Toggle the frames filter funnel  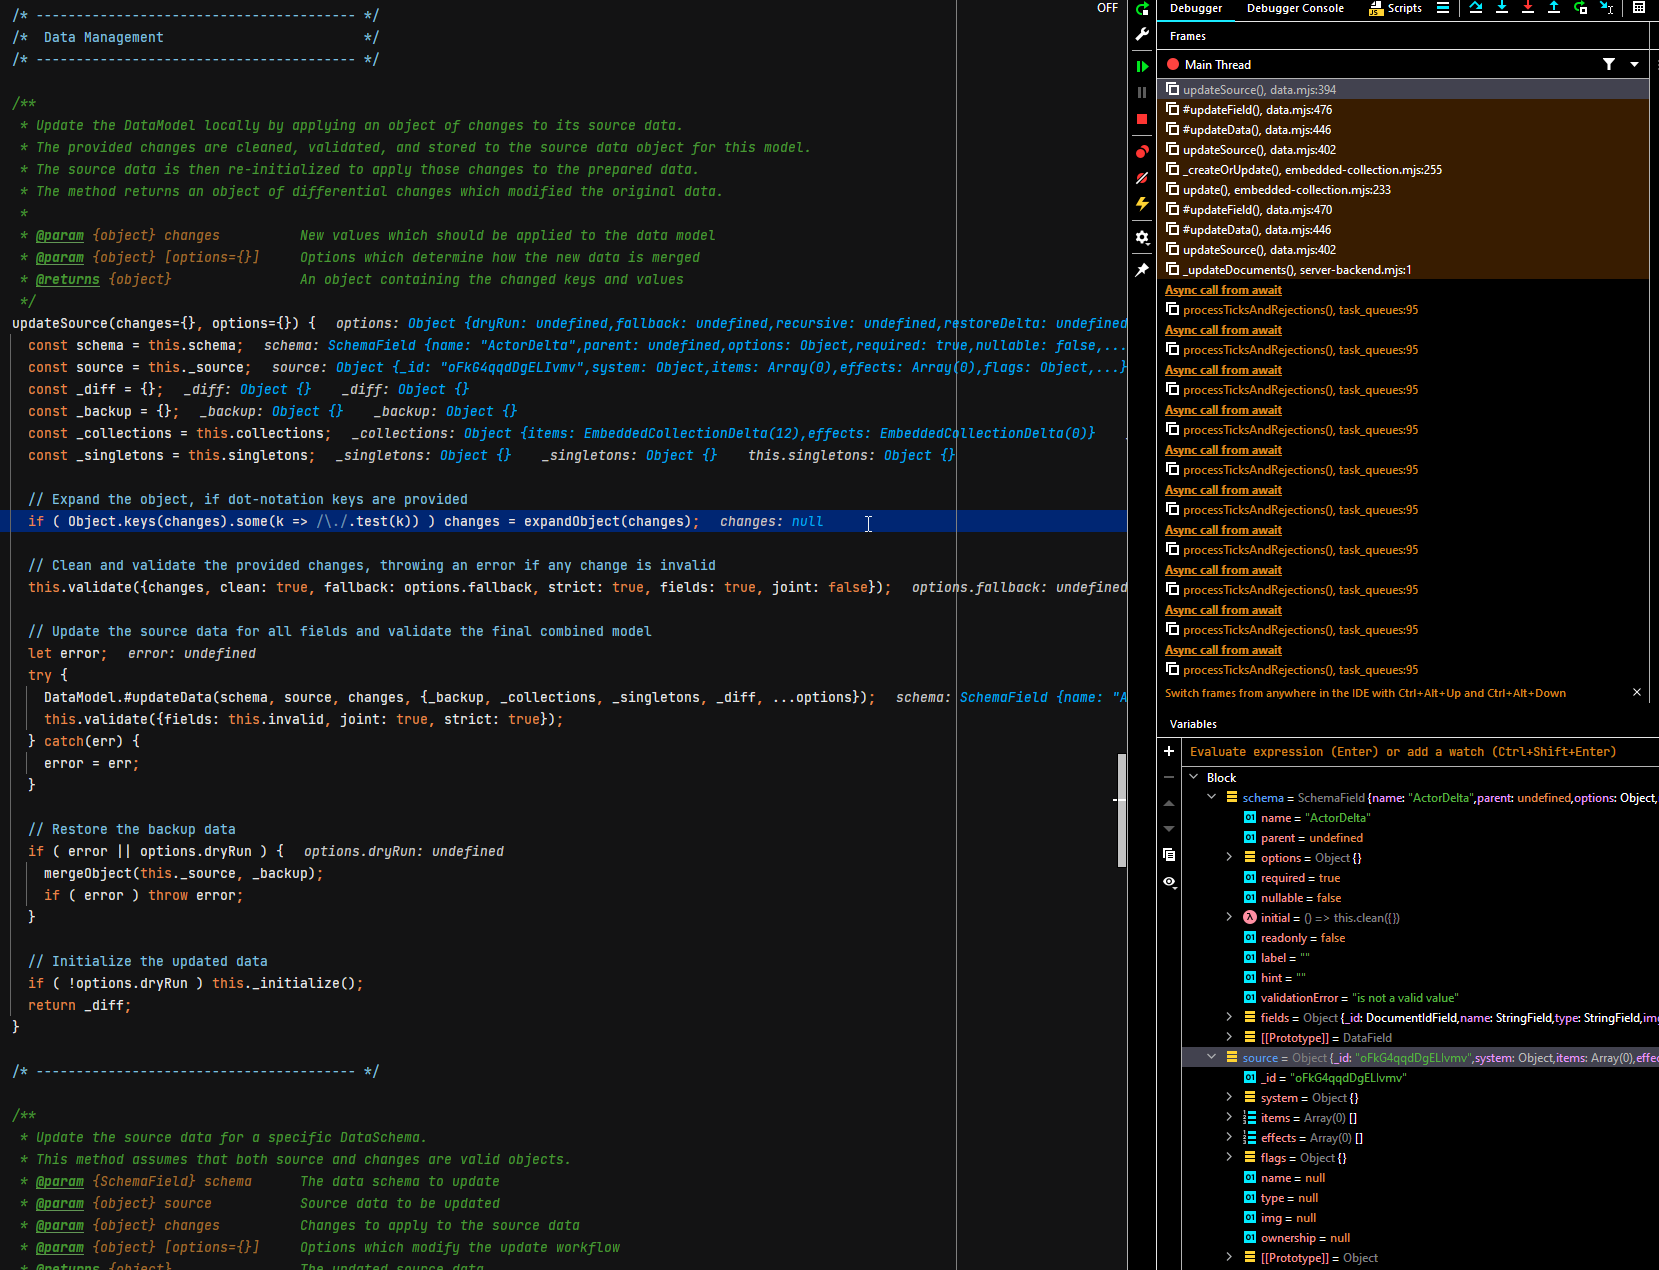[x=1609, y=63]
